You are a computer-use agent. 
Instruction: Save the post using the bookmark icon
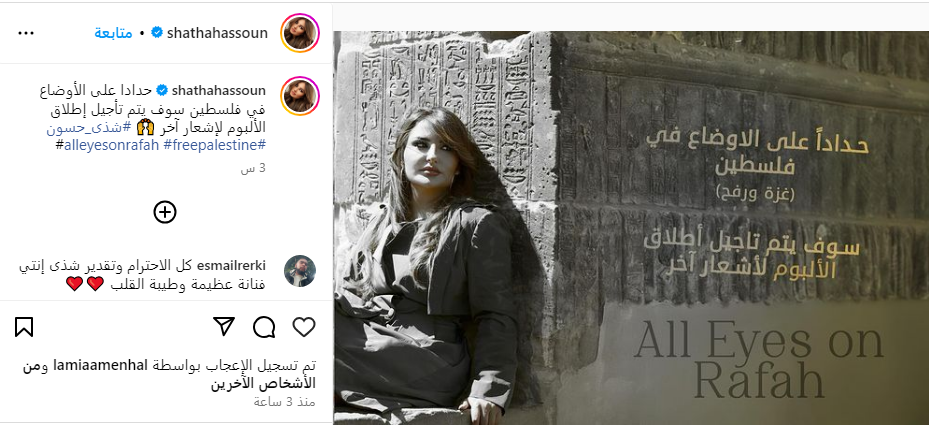coord(24,327)
